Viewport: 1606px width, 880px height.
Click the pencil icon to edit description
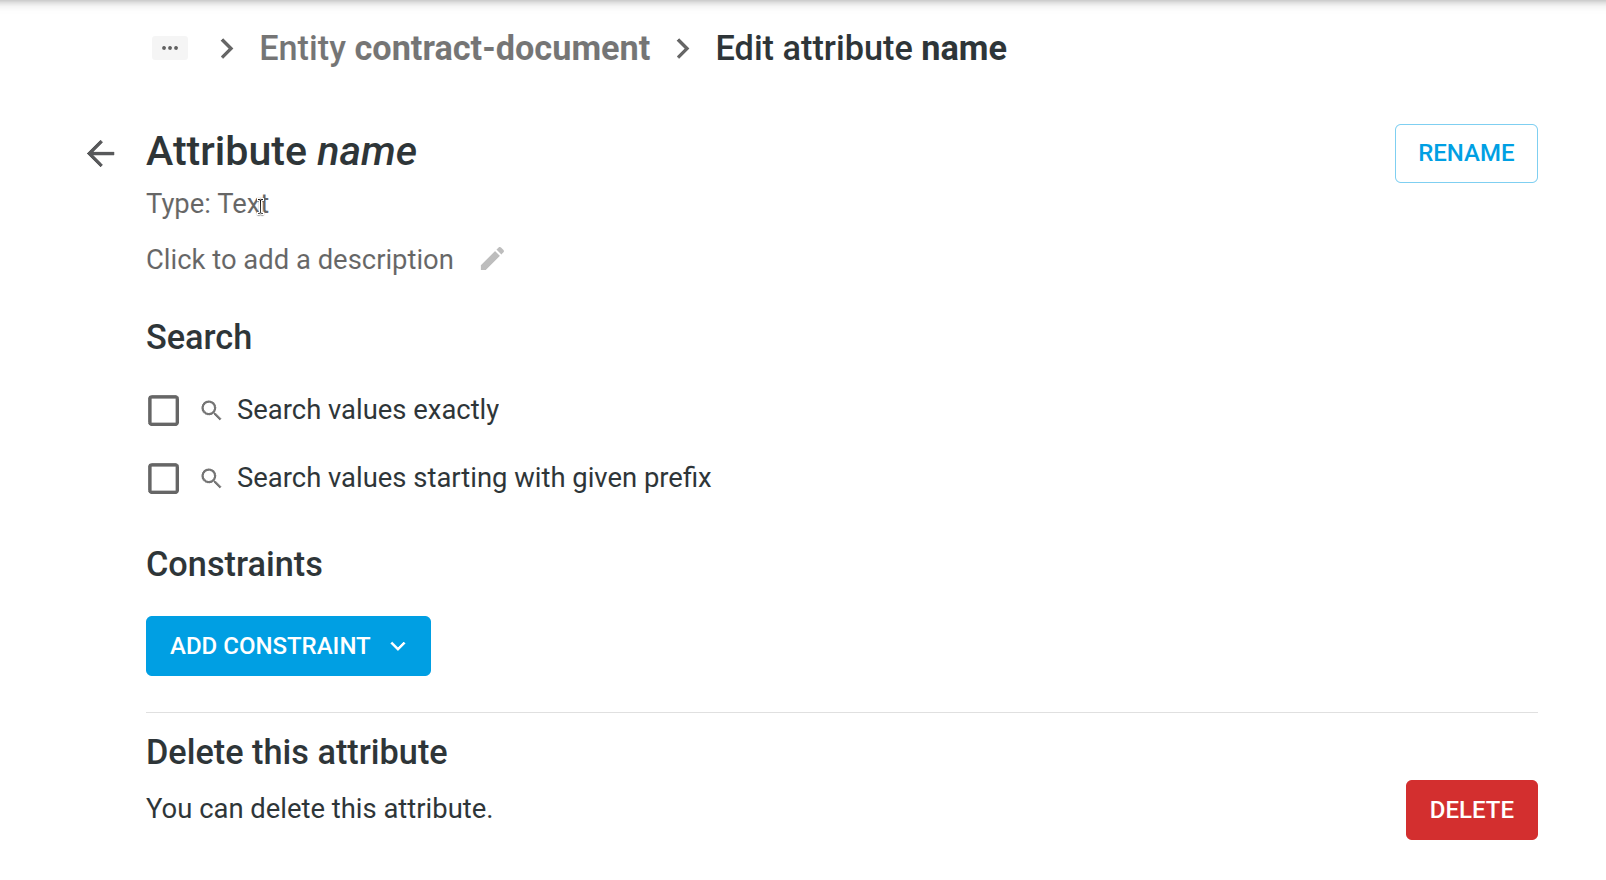pyautogui.click(x=492, y=259)
